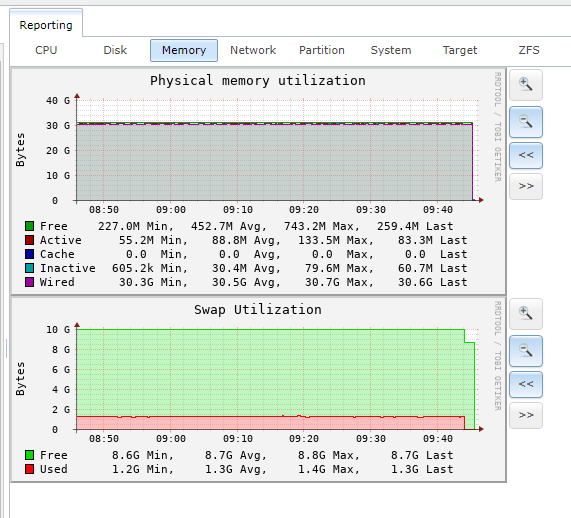Viewport: 571px width, 518px height.
Task: Select the Target reporting tab
Action: pos(460,50)
